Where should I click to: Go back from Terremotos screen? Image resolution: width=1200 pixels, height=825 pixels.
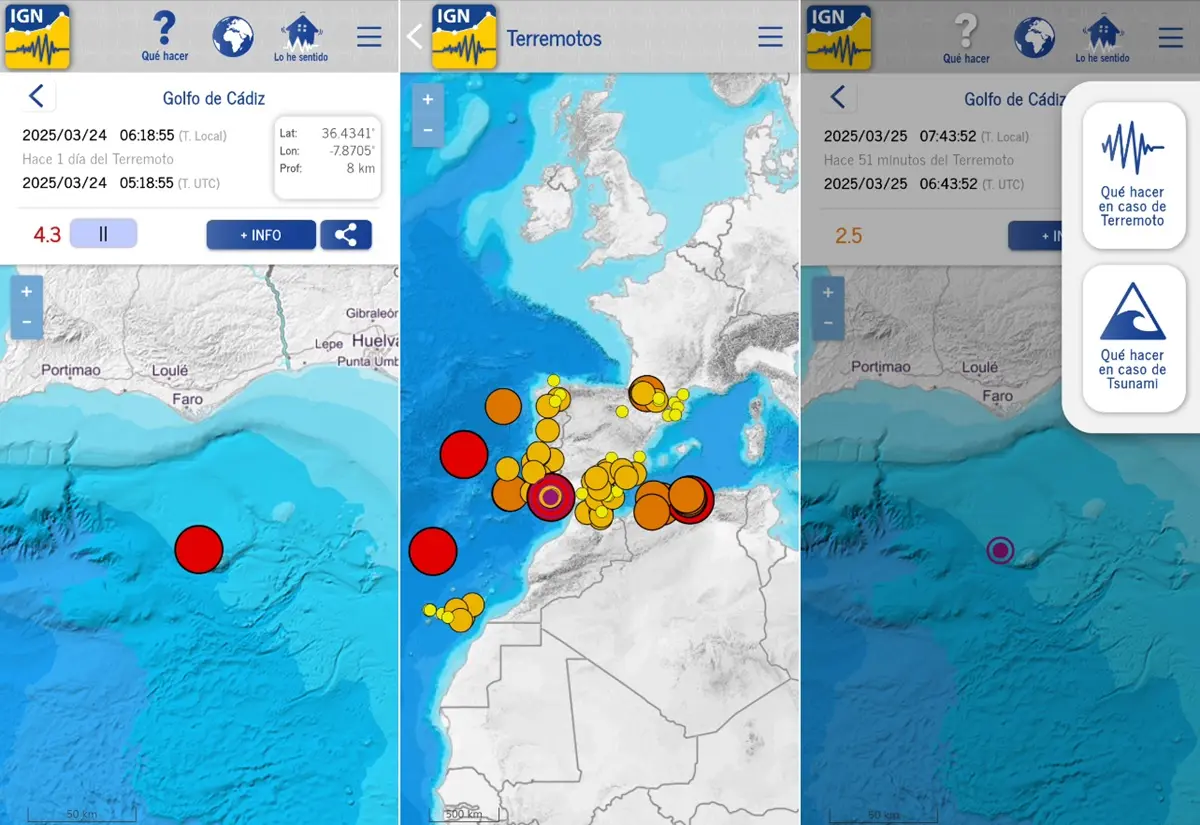[x=415, y=37]
